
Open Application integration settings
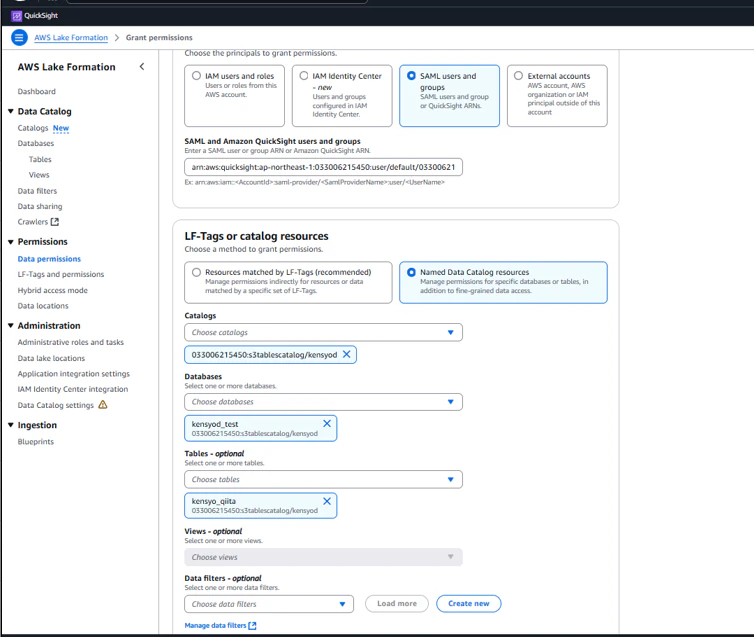[74, 374]
